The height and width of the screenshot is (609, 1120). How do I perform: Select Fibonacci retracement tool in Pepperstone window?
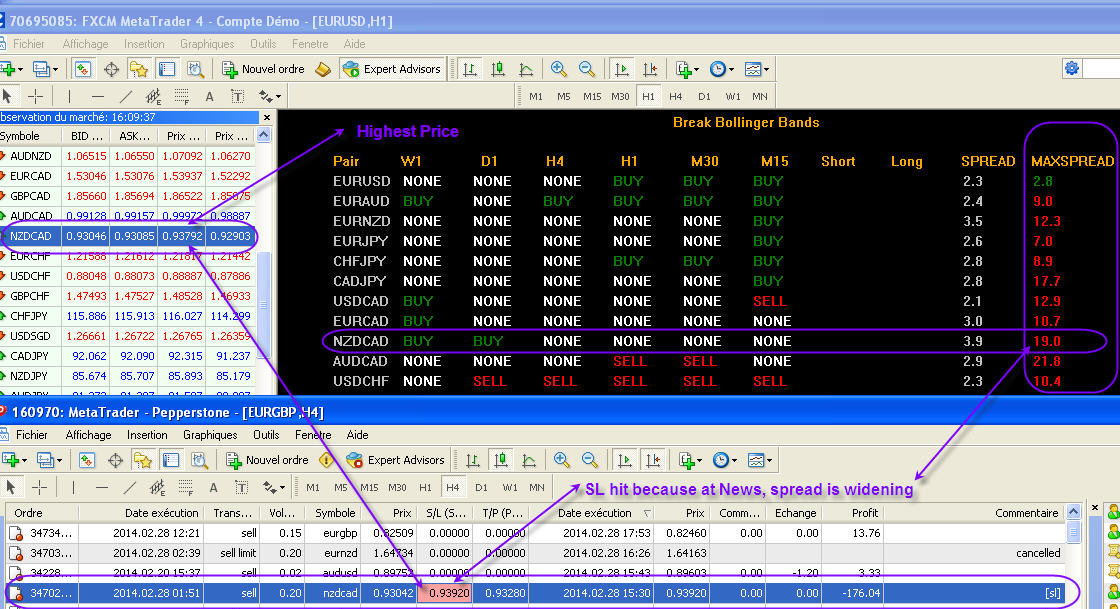(185, 487)
